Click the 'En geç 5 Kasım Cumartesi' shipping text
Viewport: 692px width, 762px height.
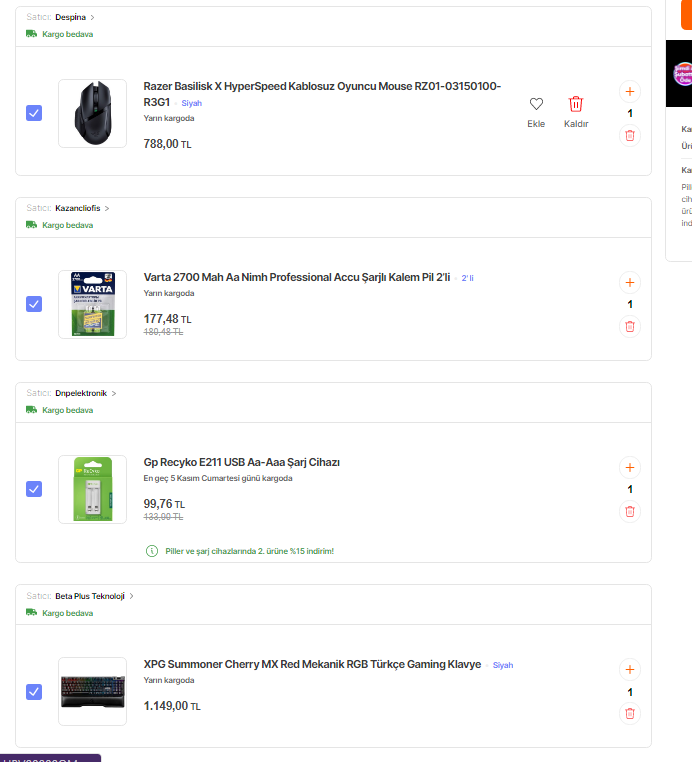[218, 478]
